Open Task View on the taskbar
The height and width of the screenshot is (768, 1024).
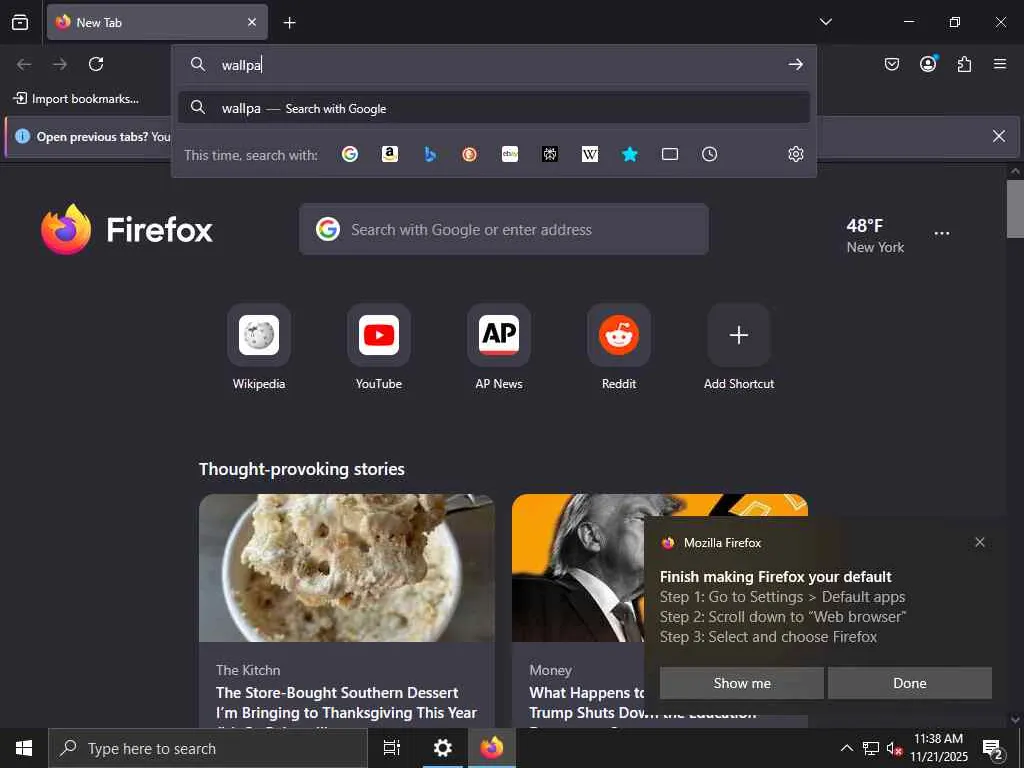[x=392, y=748]
